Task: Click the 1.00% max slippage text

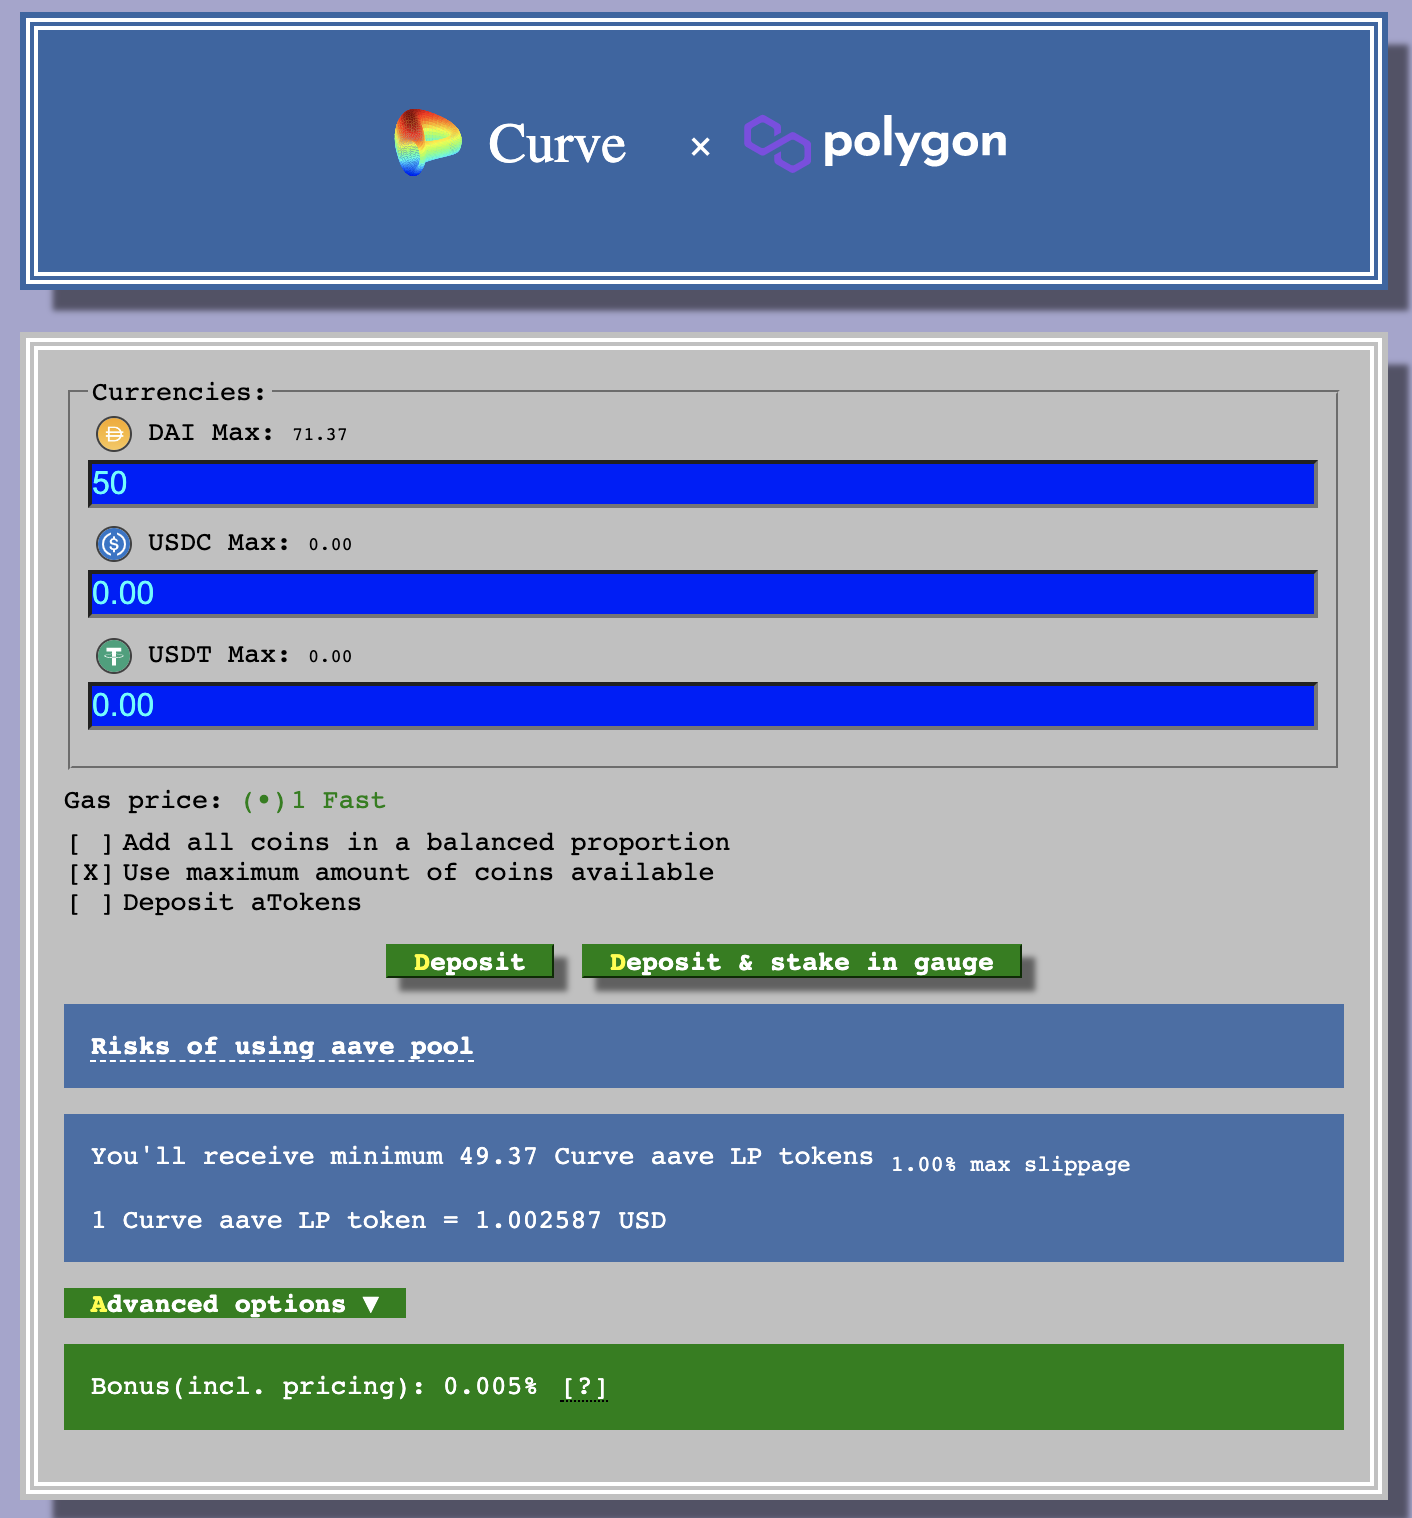Action: click(1010, 1164)
